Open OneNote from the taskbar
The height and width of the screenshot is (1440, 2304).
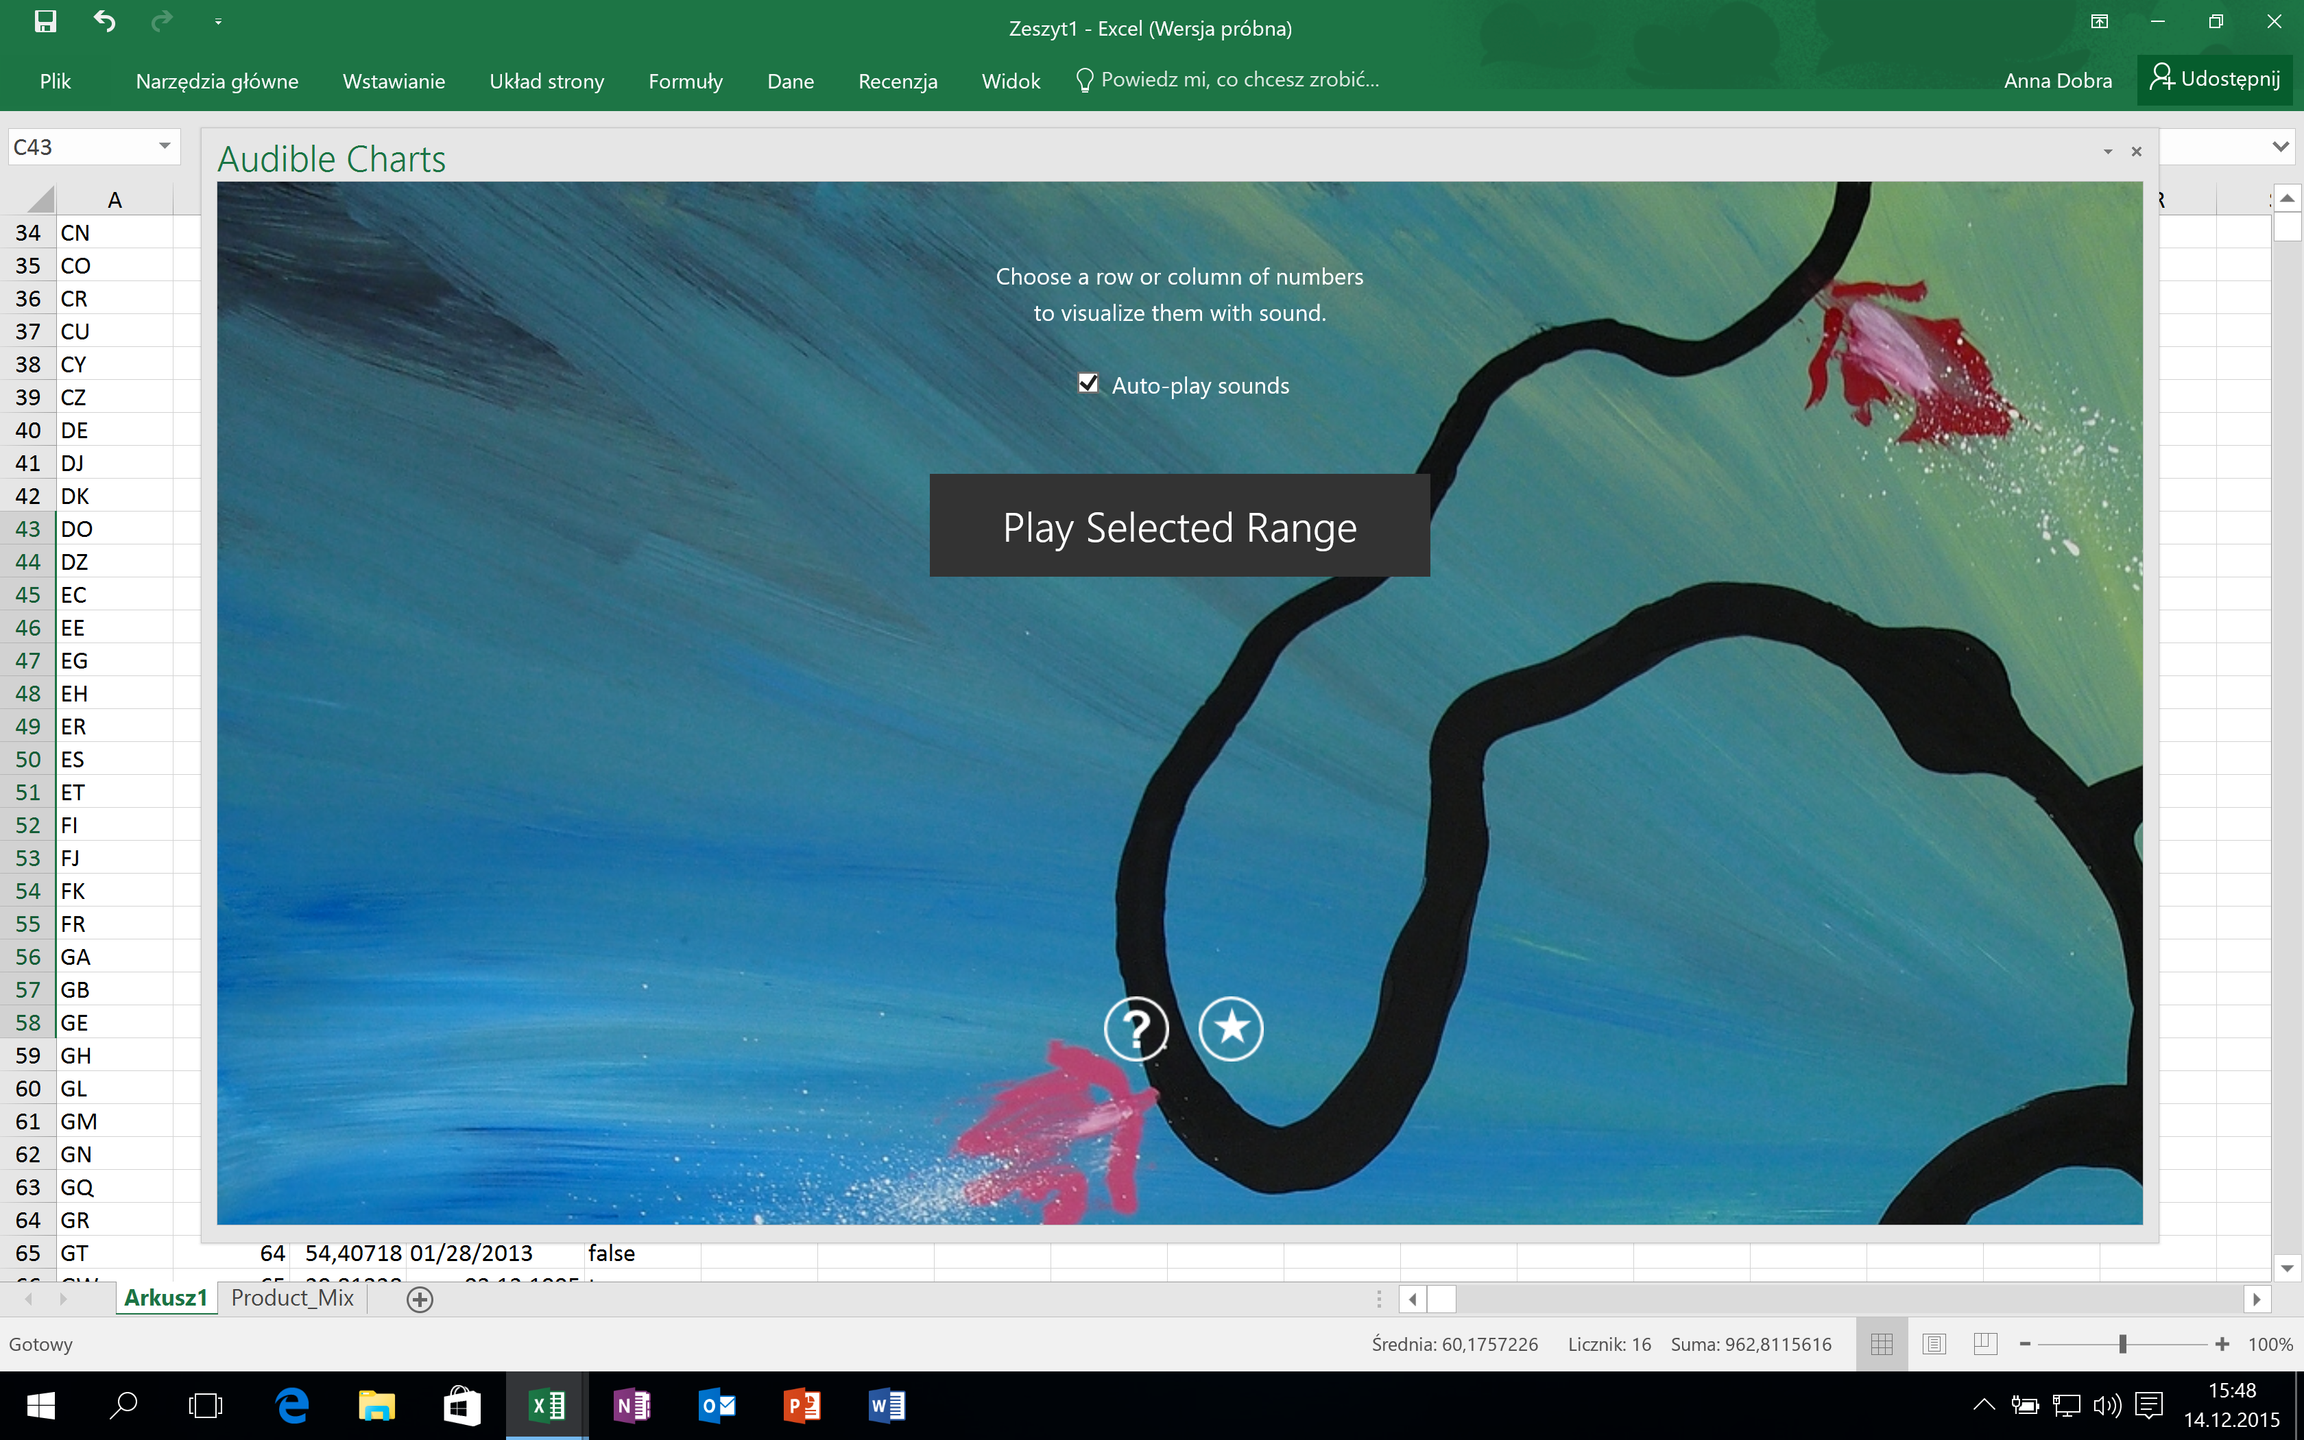pos(632,1406)
